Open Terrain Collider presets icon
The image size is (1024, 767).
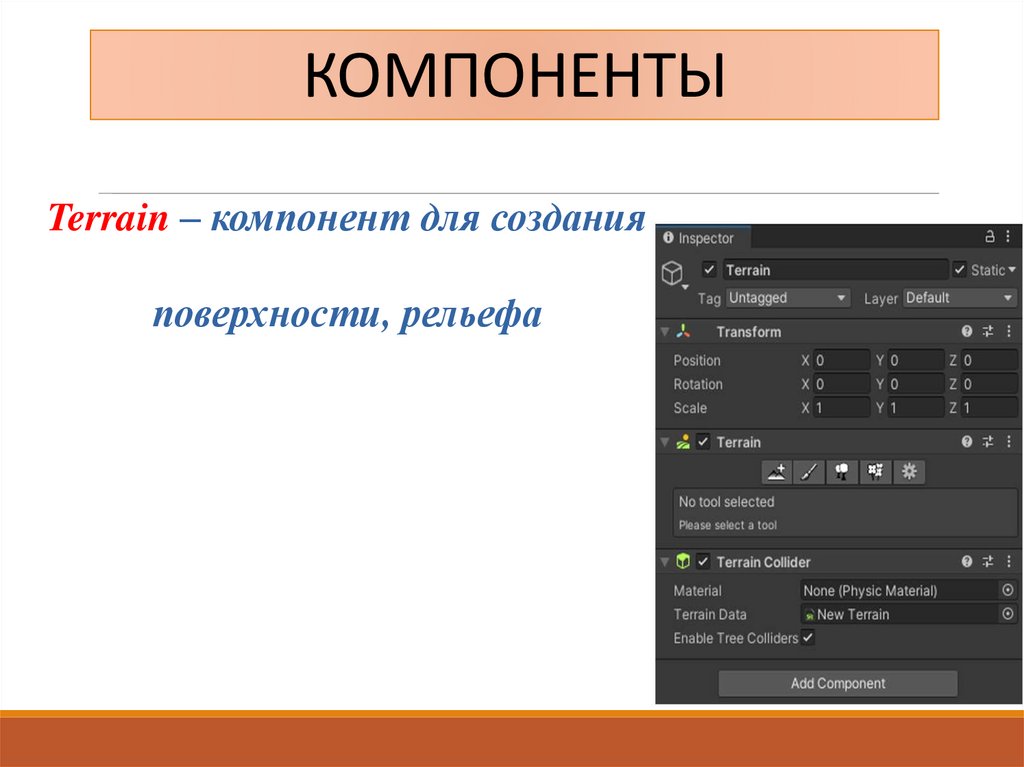(988, 561)
